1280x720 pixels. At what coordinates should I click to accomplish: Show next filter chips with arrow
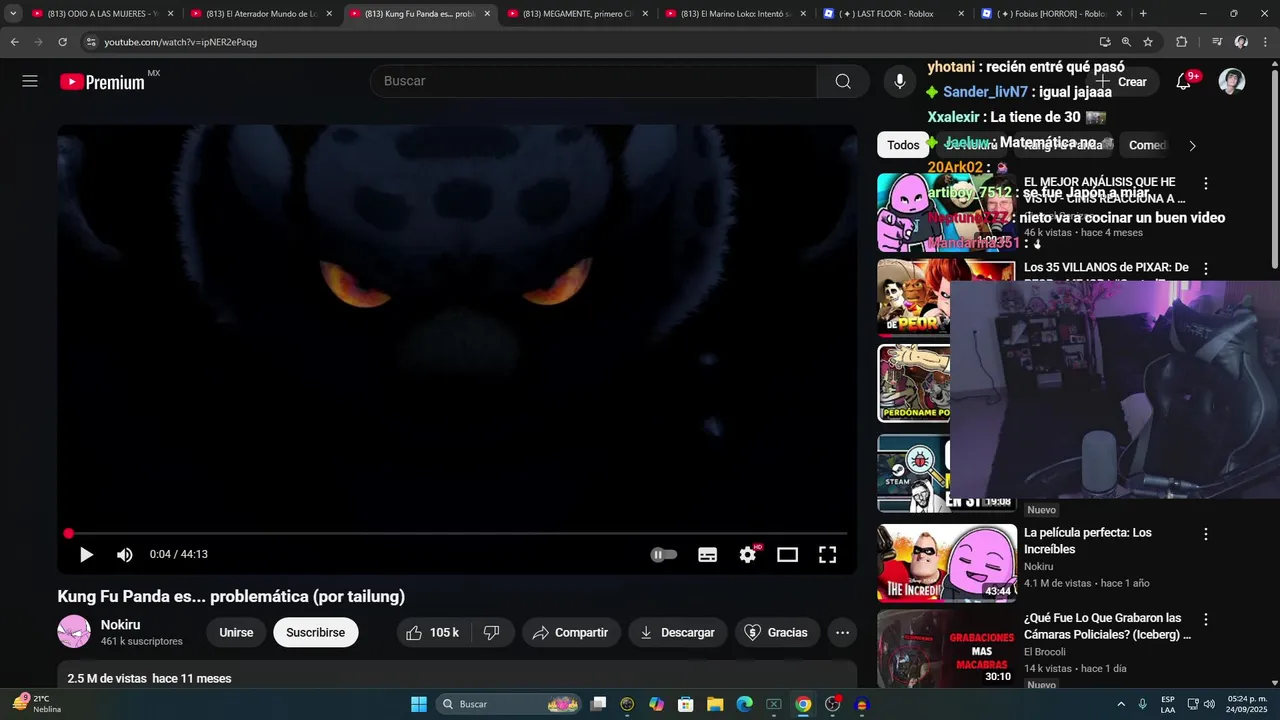coord(1192,145)
